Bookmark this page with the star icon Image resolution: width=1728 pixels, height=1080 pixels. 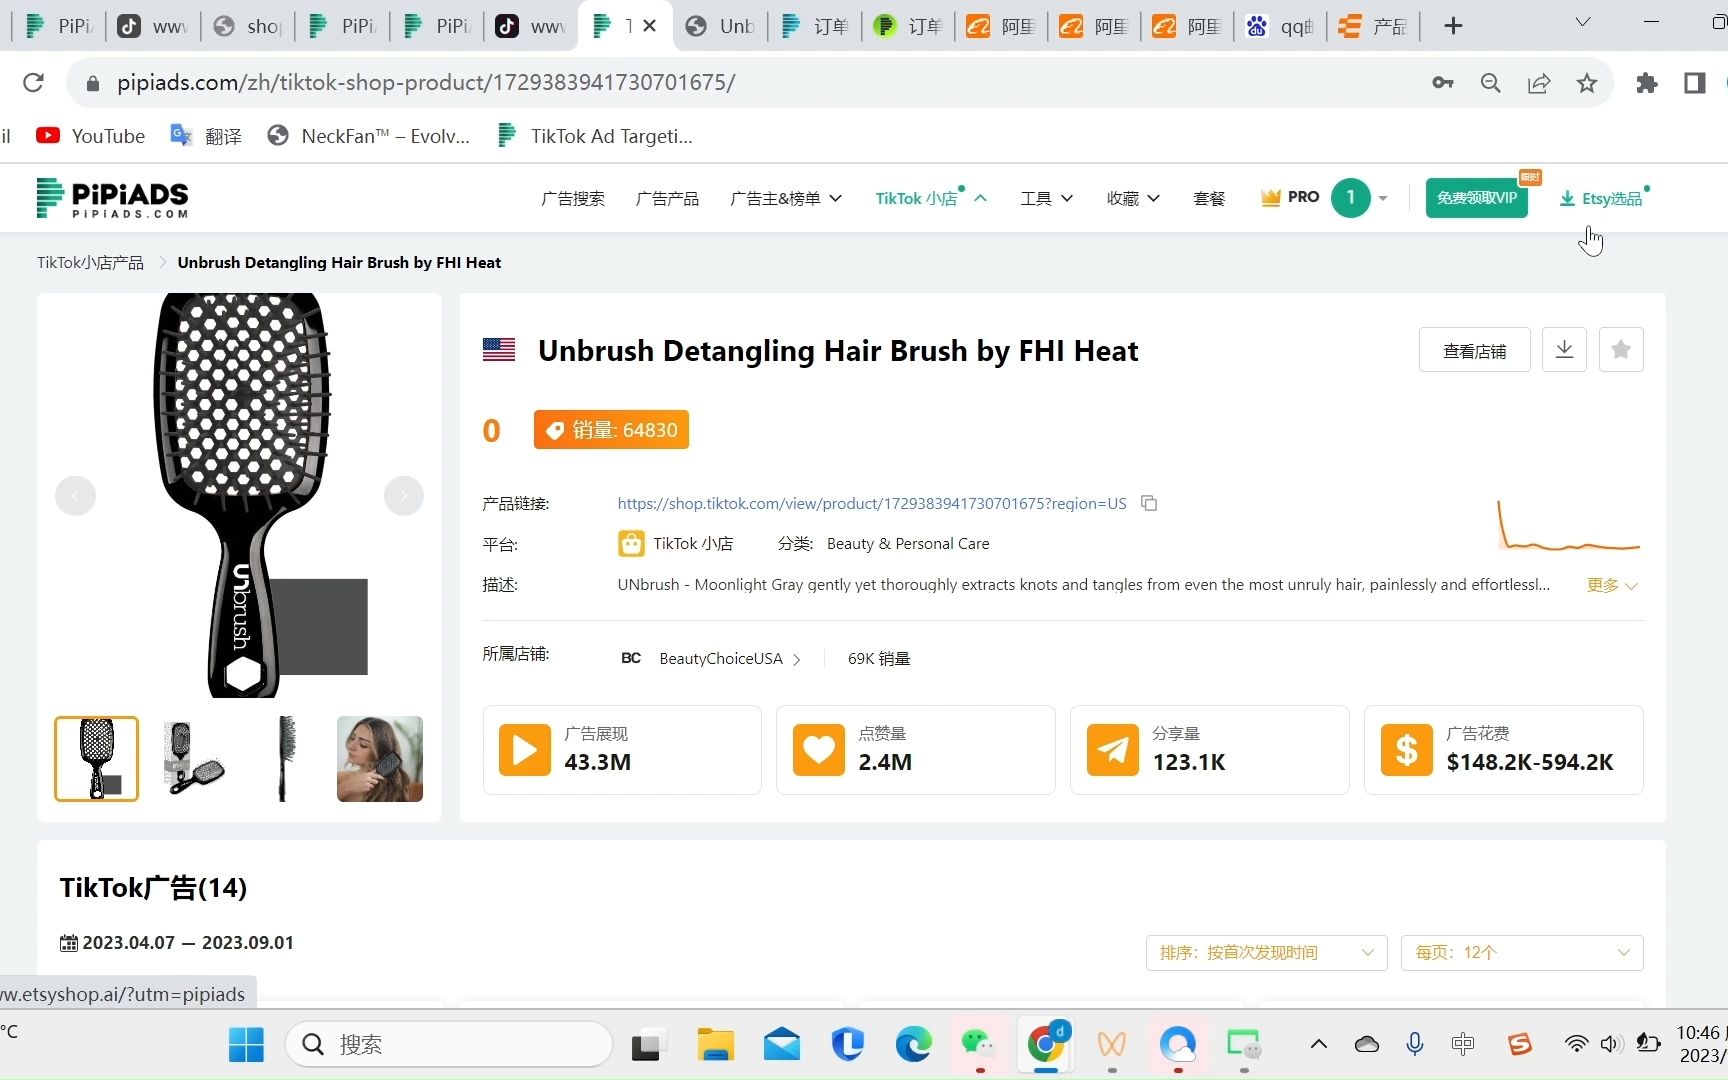tap(1587, 83)
